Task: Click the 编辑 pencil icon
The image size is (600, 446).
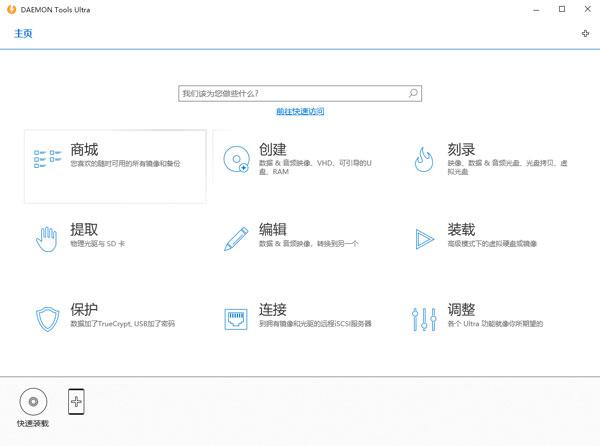Action: click(x=236, y=238)
